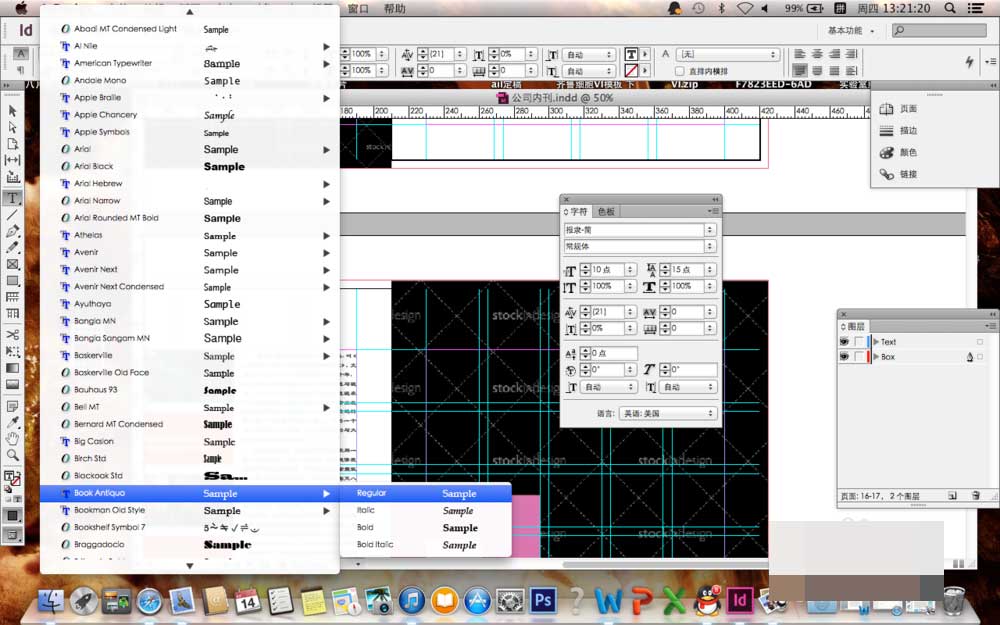Toggle visibility of the Box layer

[x=846, y=357]
